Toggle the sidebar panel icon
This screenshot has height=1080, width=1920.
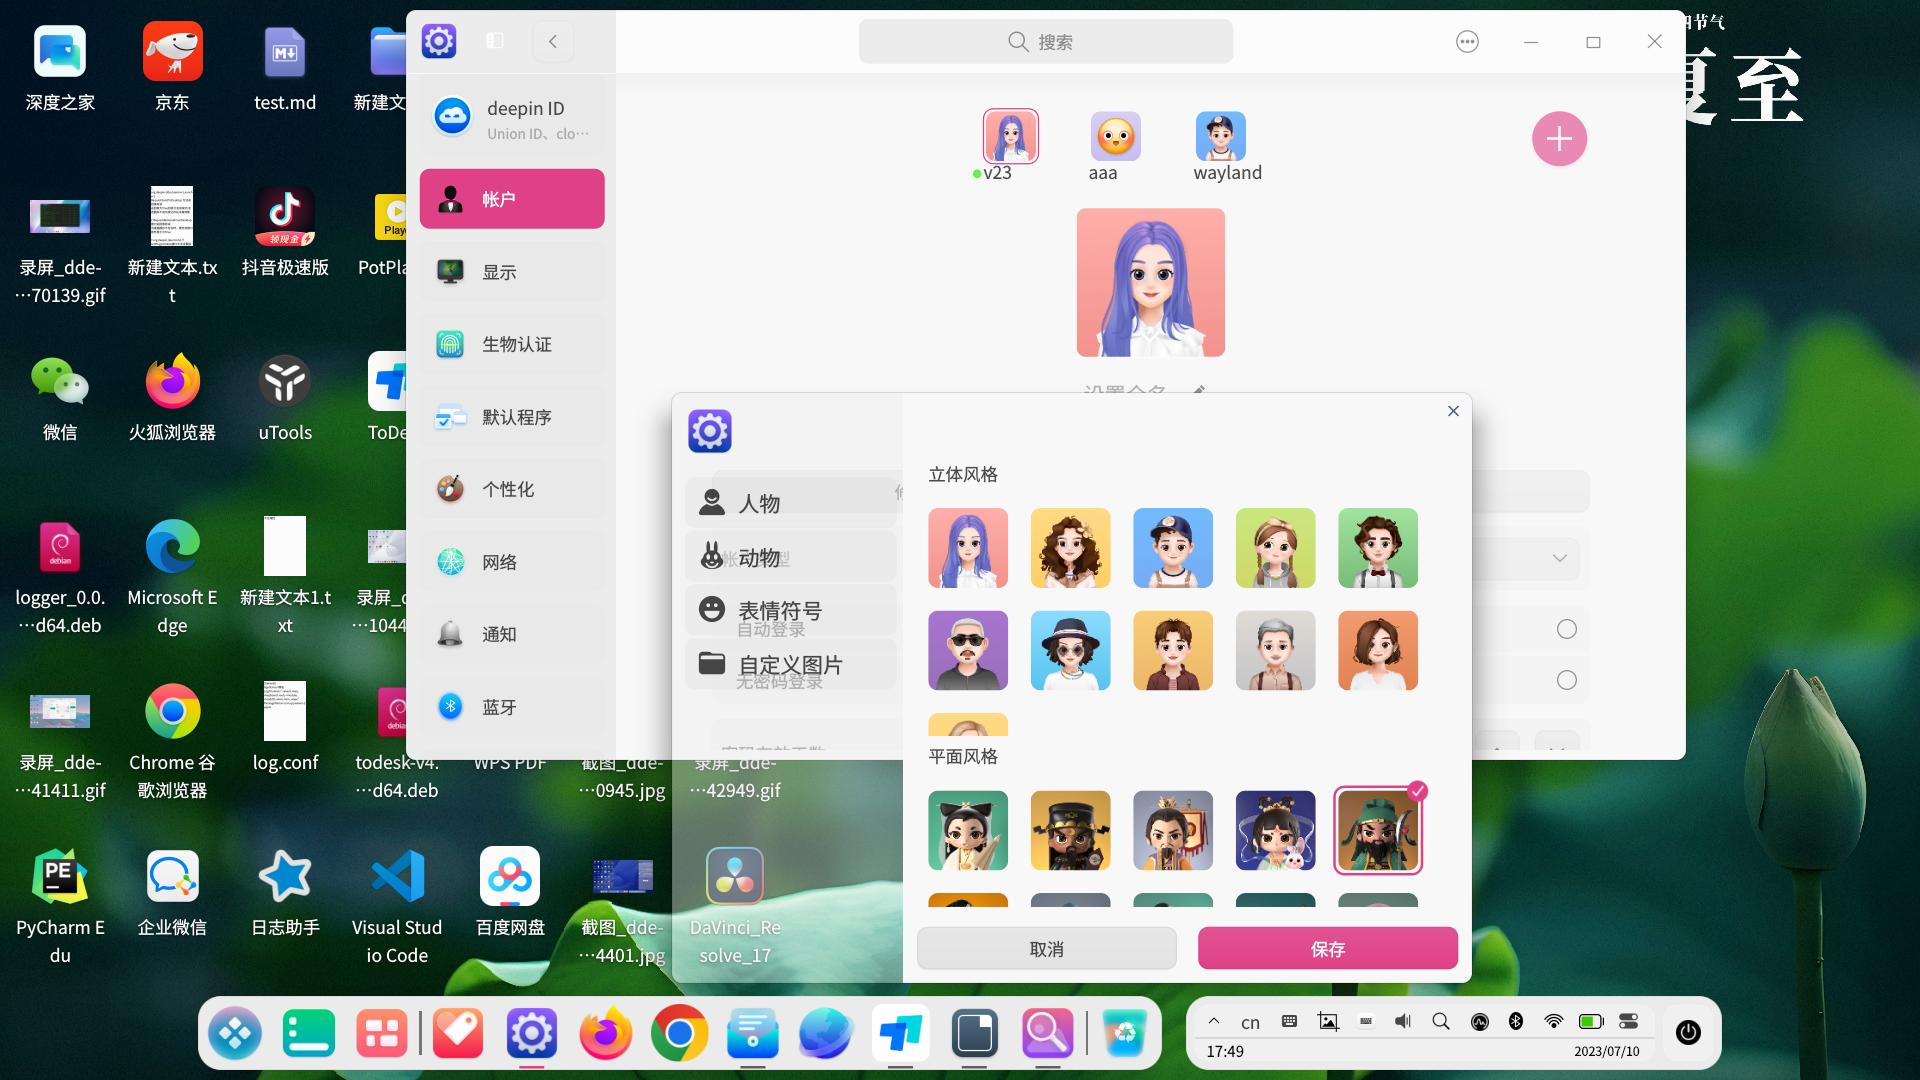coord(495,41)
